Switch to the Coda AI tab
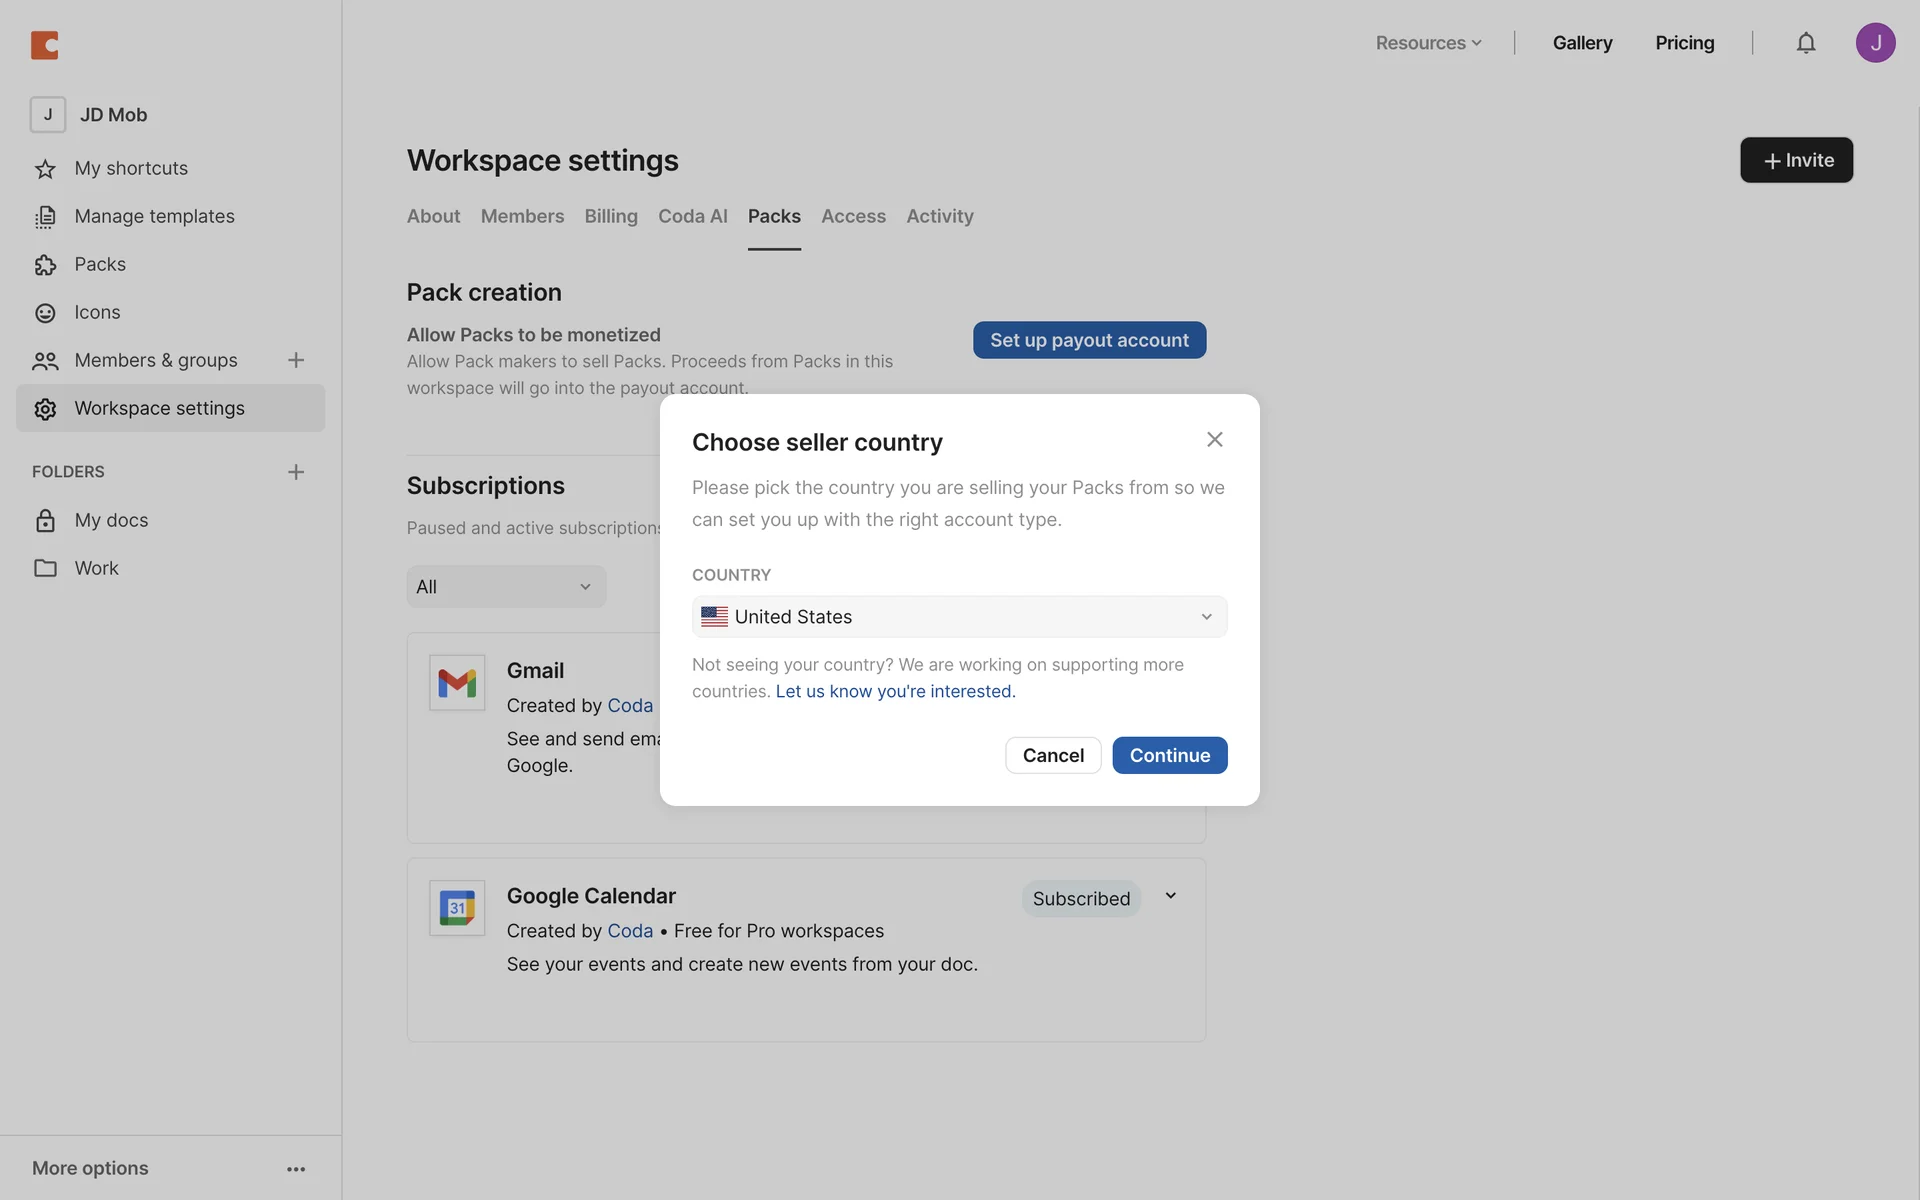Viewport: 1920px width, 1200px height. [x=692, y=216]
